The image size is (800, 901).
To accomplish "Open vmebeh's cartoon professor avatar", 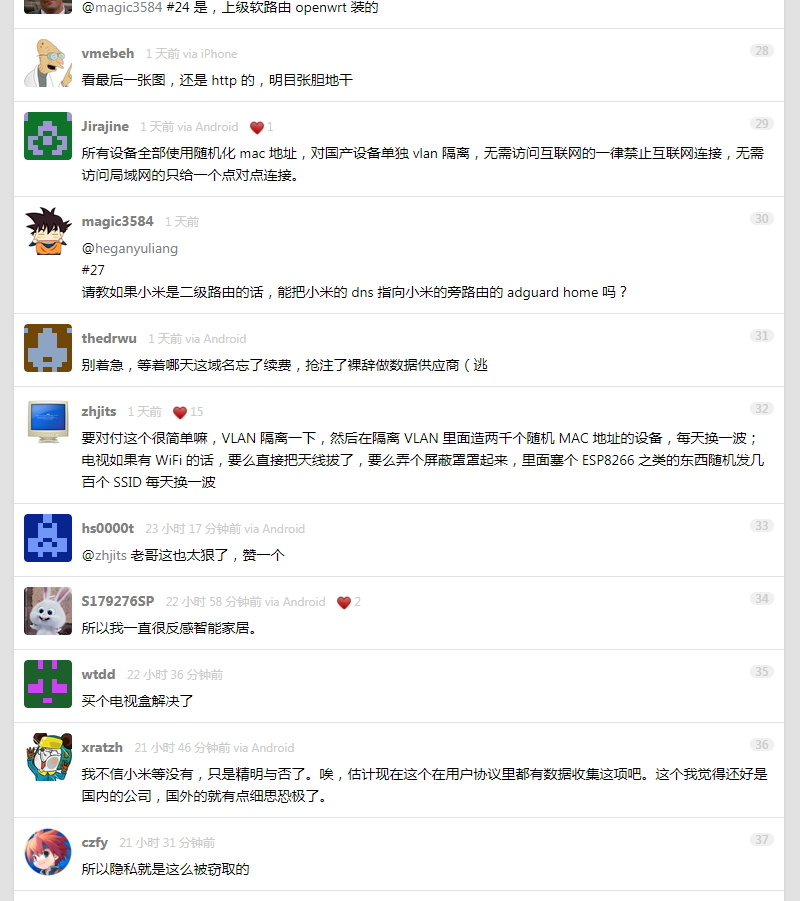I will coord(48,63).
